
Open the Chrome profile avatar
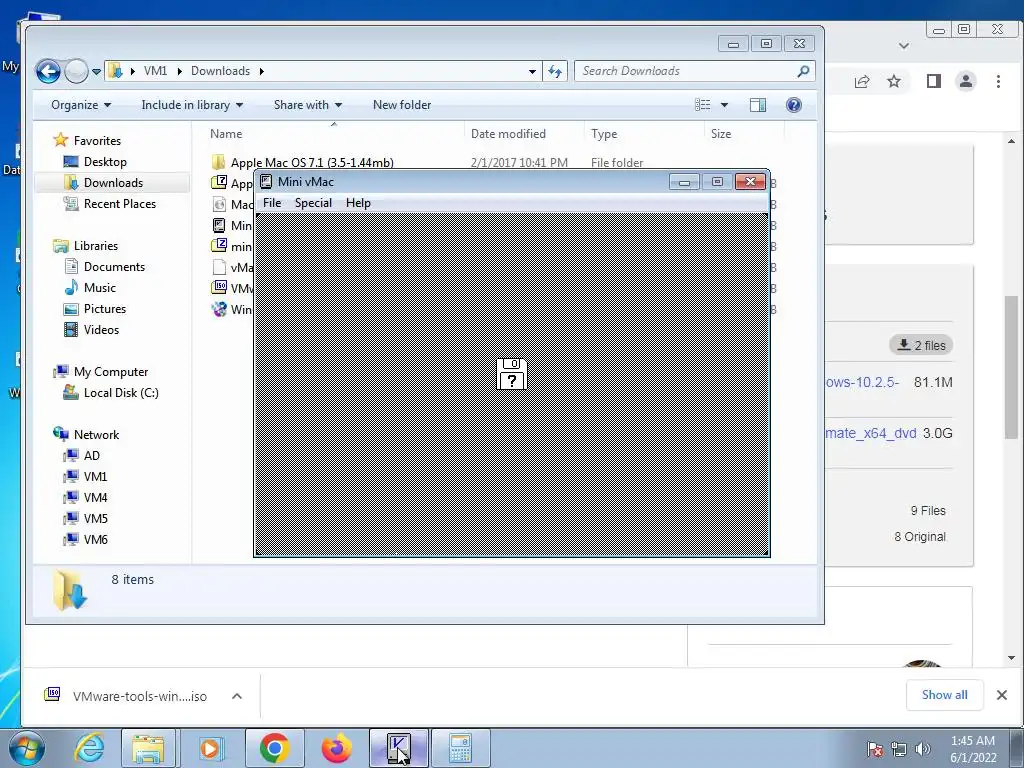pos(966,81)
